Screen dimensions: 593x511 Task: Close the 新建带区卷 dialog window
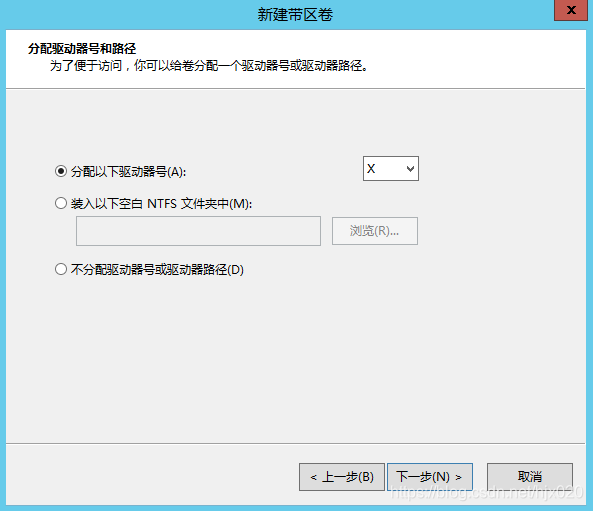click(x=571, y=10)
